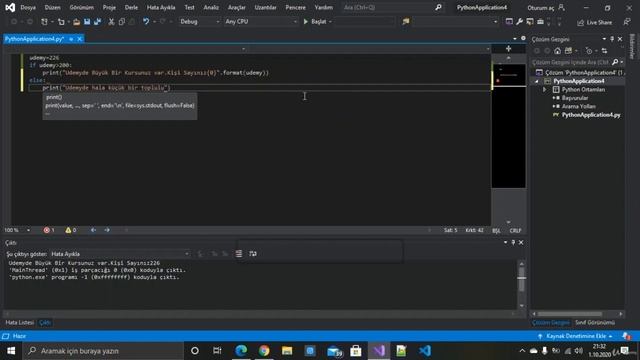Open the Hata Ayıkla output source dropdown

pyautogui.click(x=120, y=254)
